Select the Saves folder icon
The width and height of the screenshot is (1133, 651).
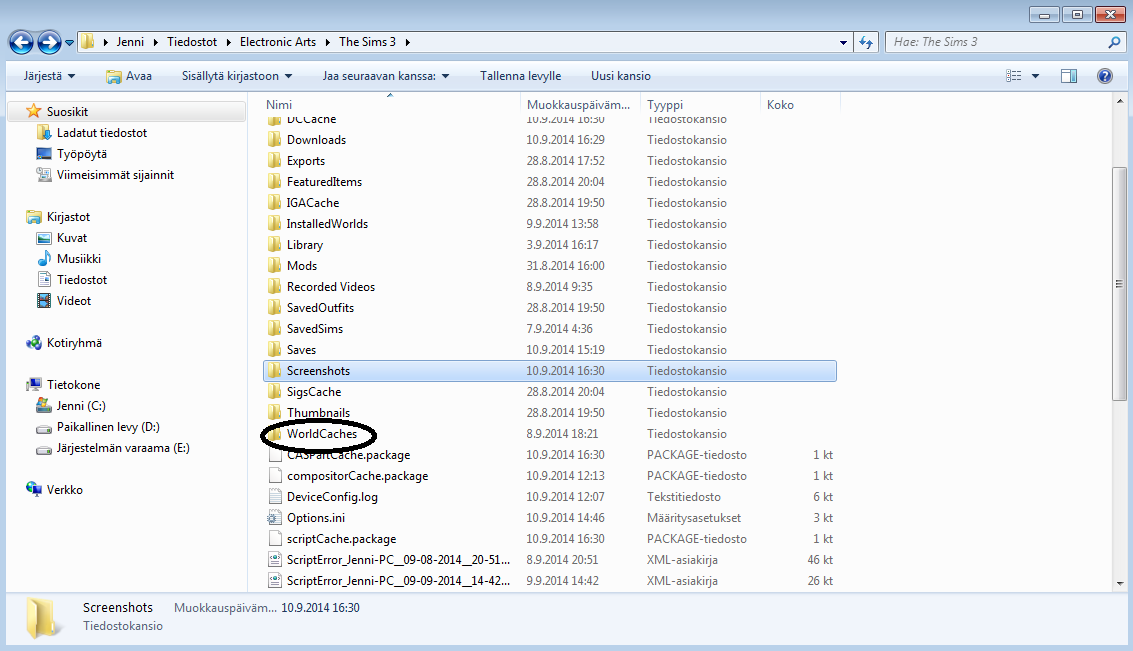(274, 348)
